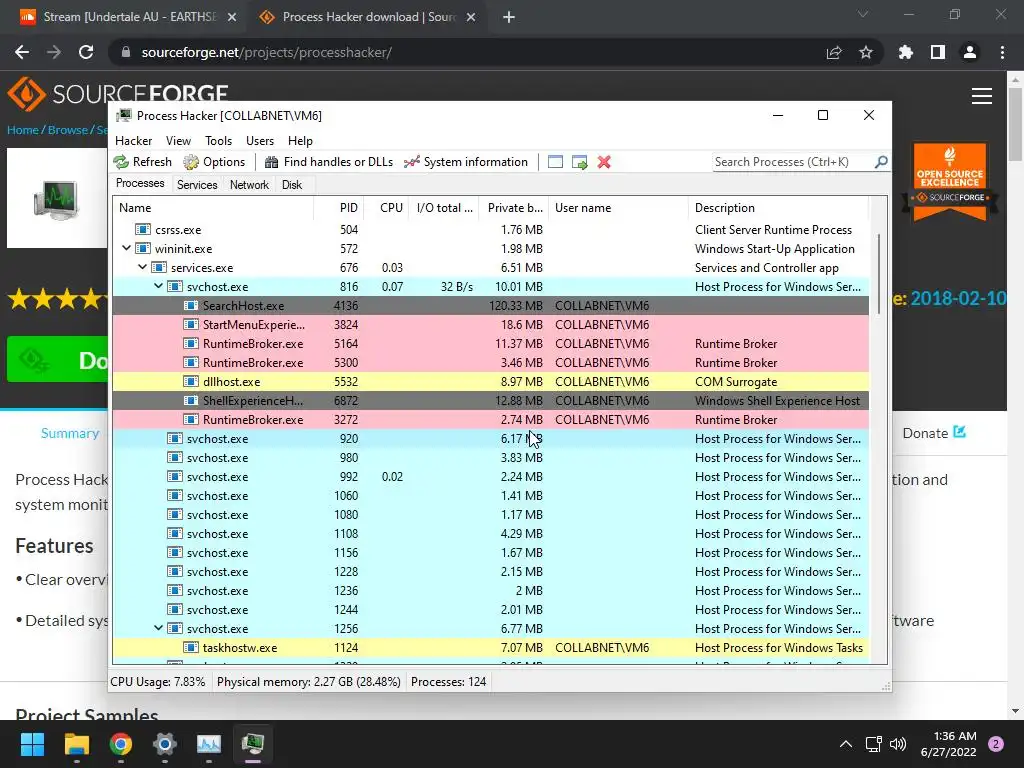This screenshot has width=1024, height=768.
Task: Collapse the wininit.exe tree node
Action: 127,248
